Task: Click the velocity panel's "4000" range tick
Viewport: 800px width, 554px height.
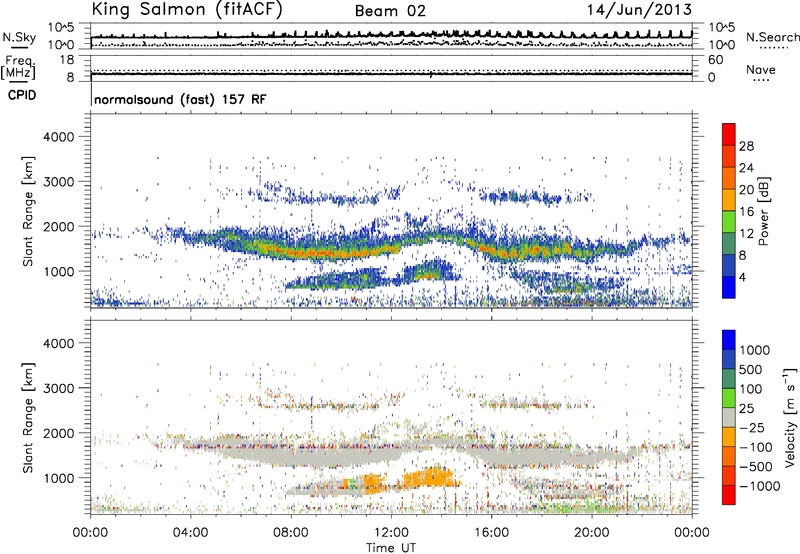Action: tap(58, 343)
